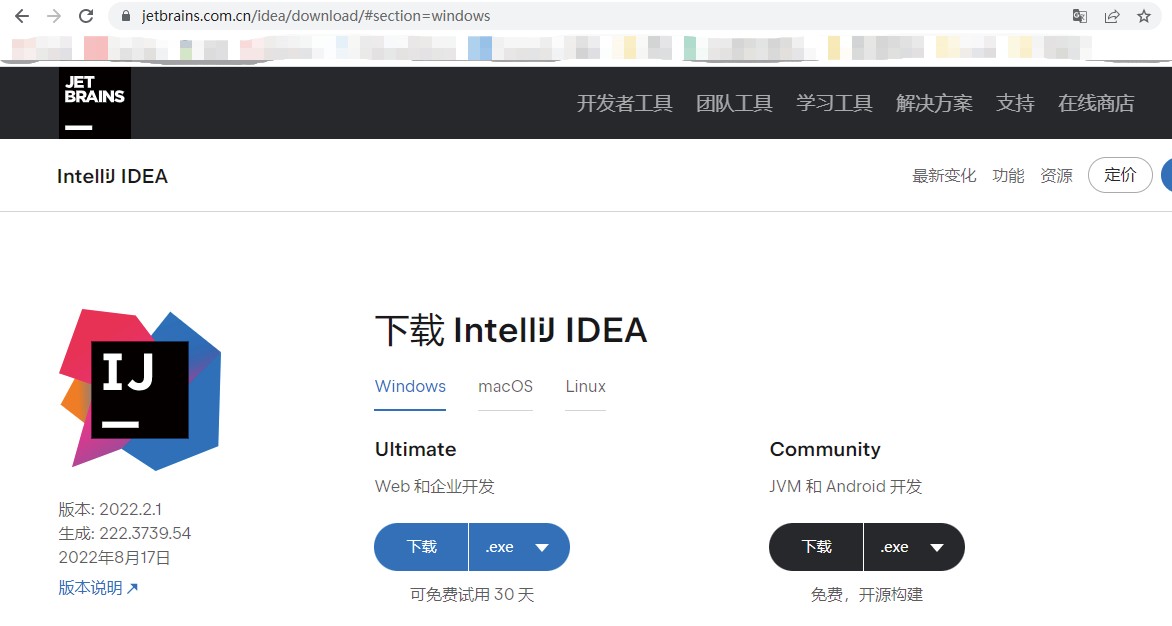
Task: Click the 定价 pricing button
Action: coord(1120,175)
